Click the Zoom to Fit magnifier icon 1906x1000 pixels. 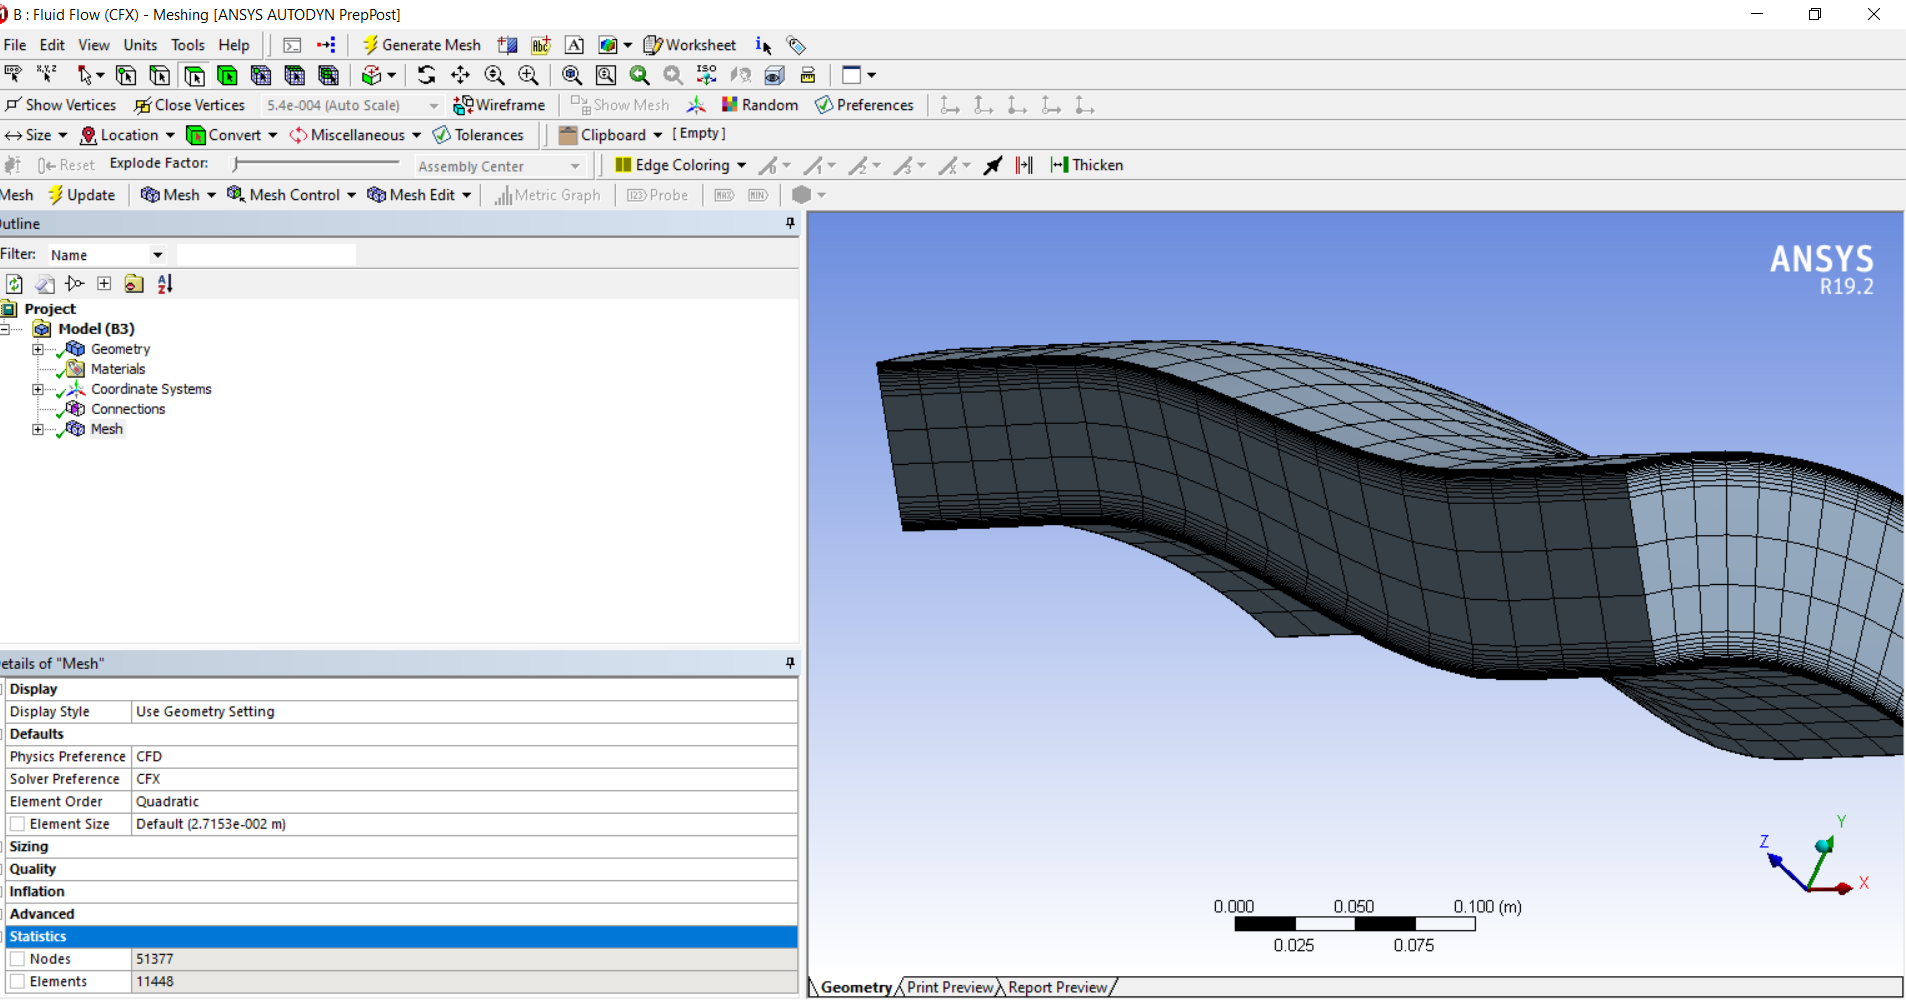click(572, 75)
